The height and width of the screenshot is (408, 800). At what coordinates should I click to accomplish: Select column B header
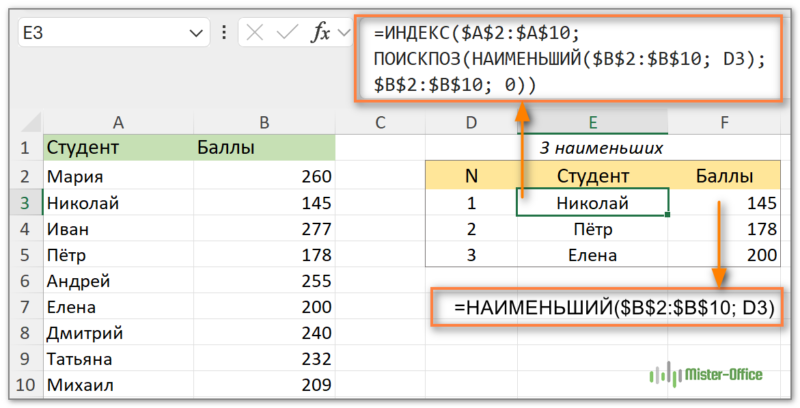point(264,123)
